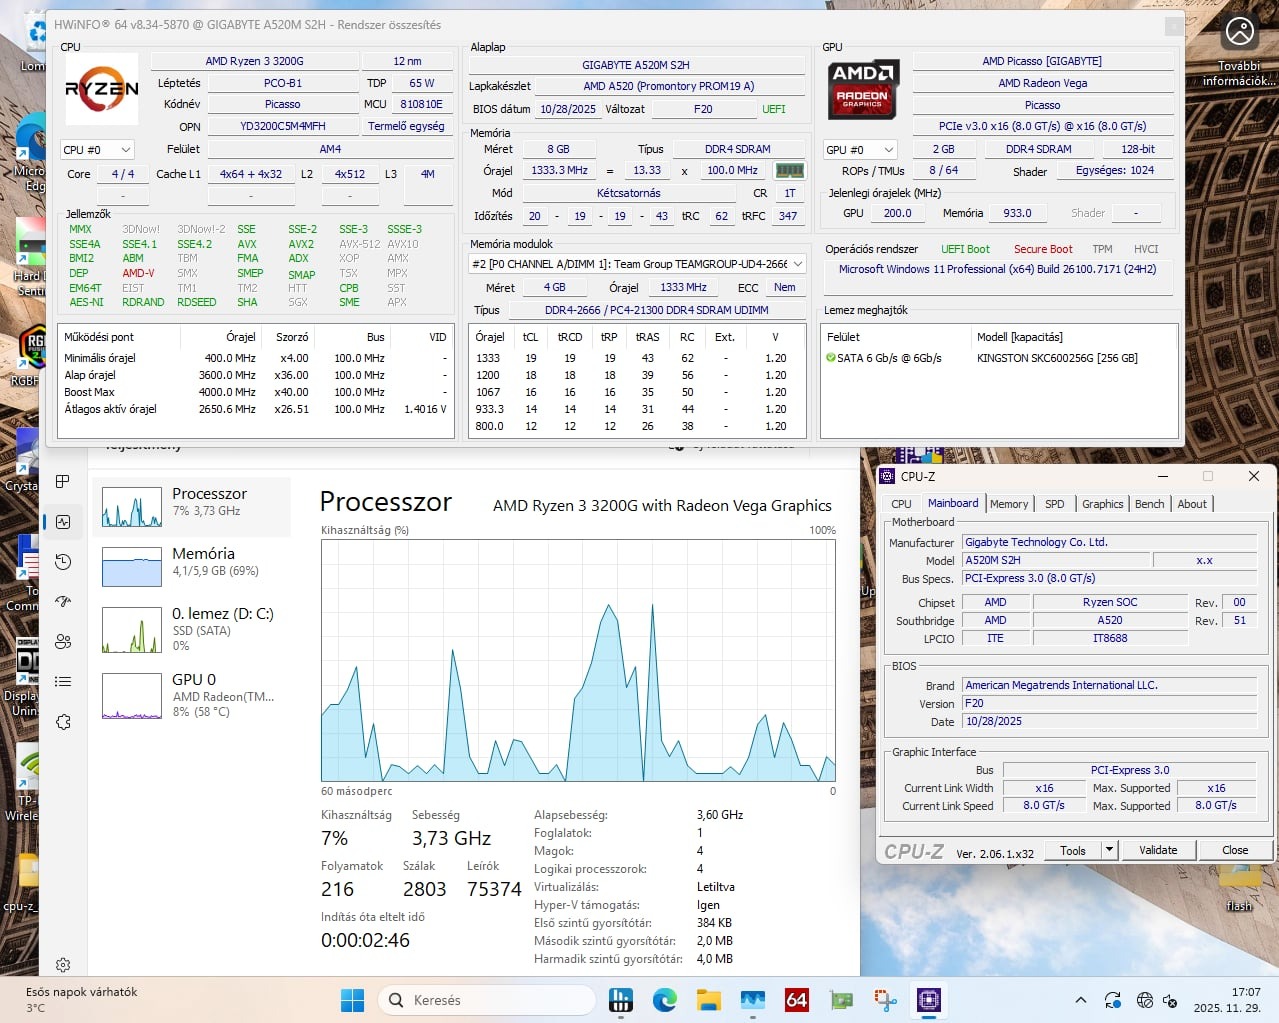Click Secure Boot status label

[1042, 249]
